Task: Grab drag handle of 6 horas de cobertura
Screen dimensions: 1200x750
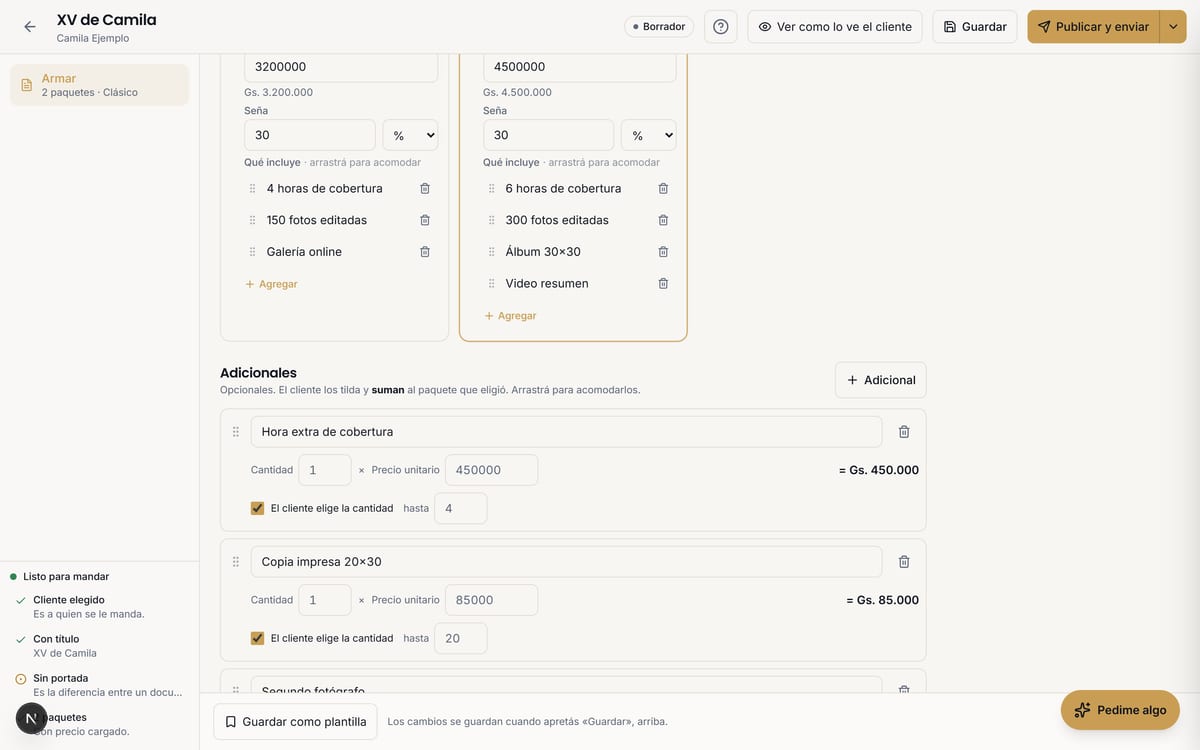Action: 491,188
